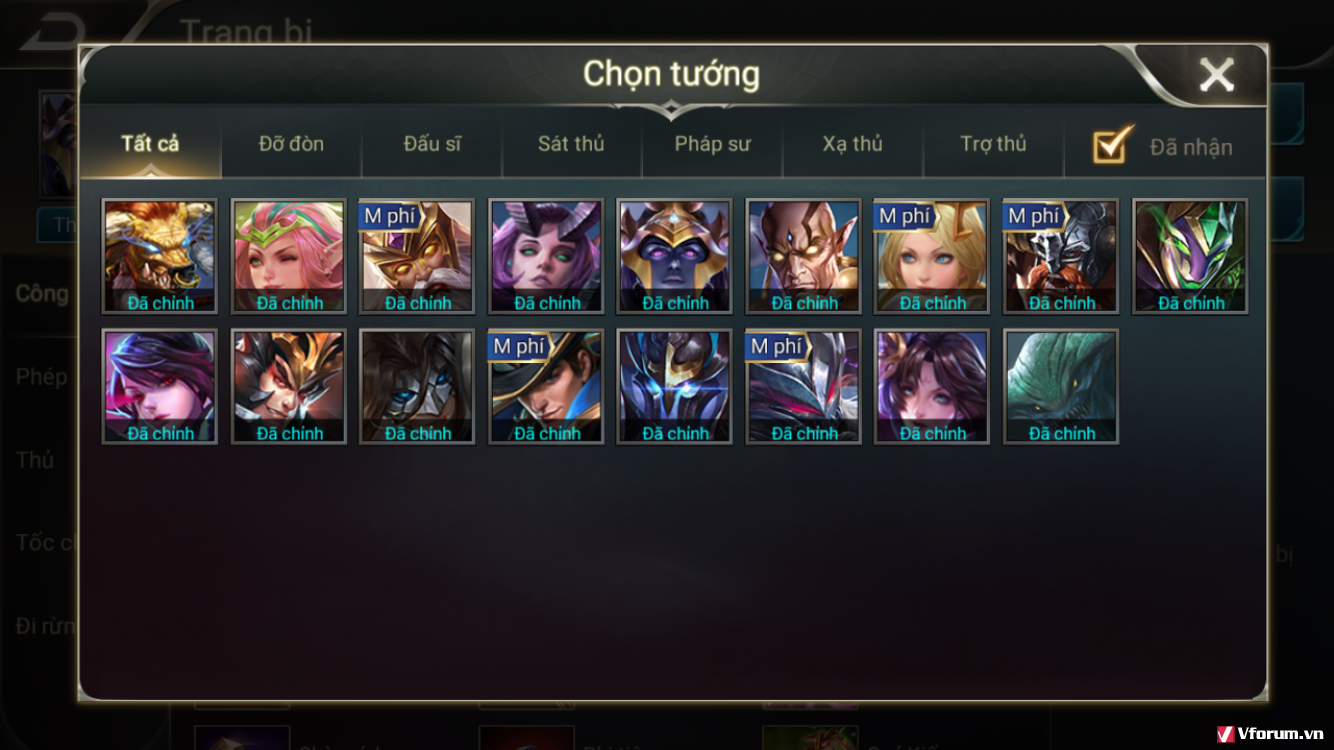The width and height of the screenshot is (1334, 750).
Task: Switch to the Xạ thủ tab
Action: pyautogui.click(x=852, y=144)
